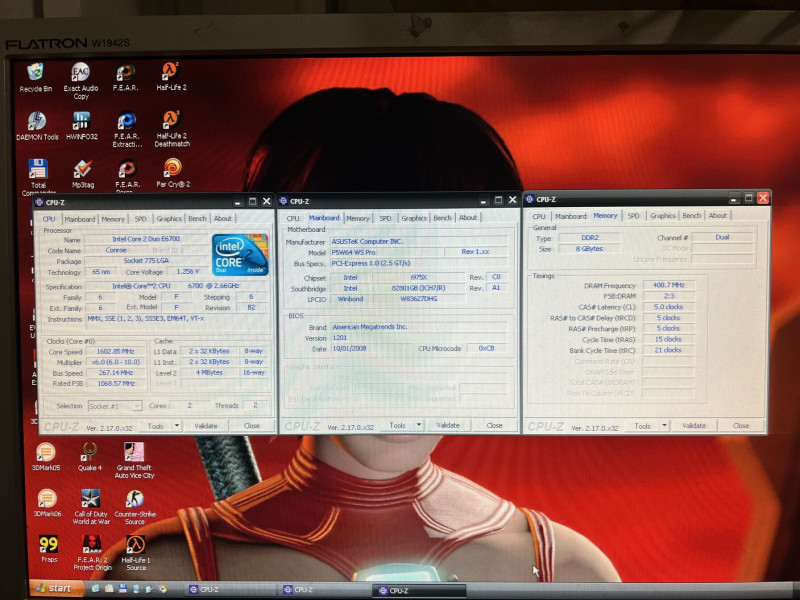Select the Quake 4 desktop shortcut

(90, 457)
